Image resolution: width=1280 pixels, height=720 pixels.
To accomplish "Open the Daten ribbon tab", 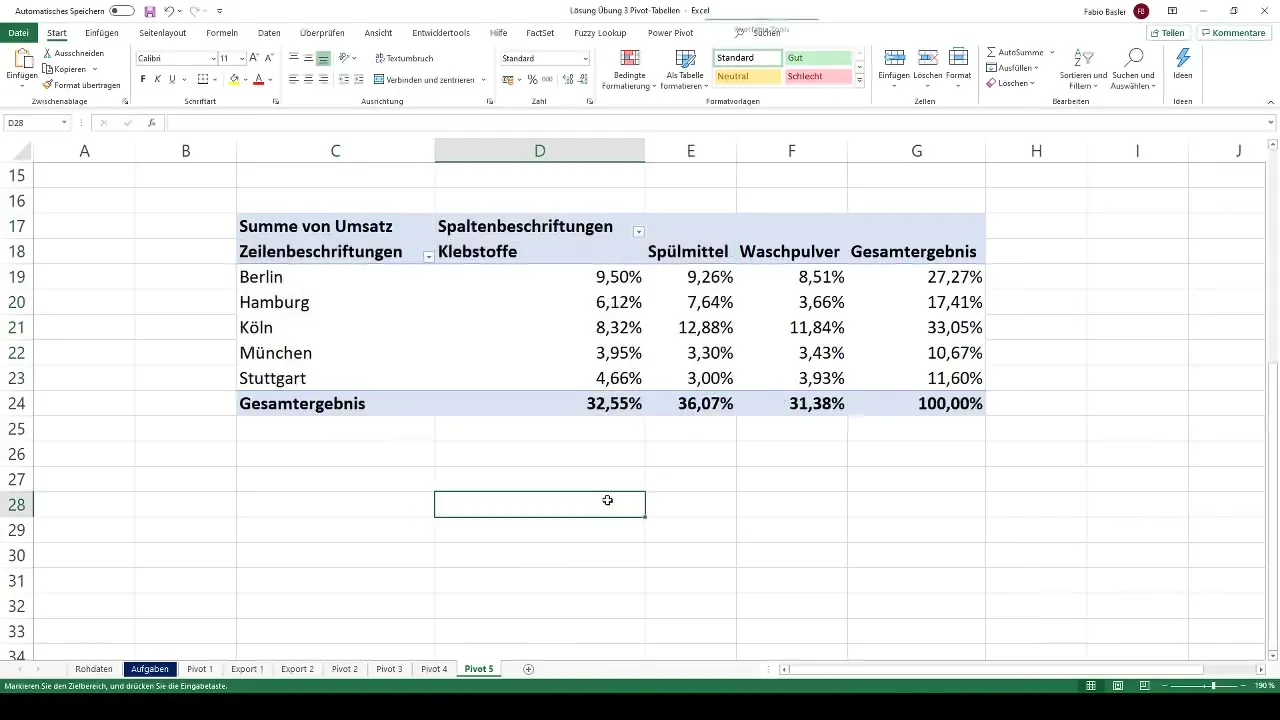I will [269, 33].
